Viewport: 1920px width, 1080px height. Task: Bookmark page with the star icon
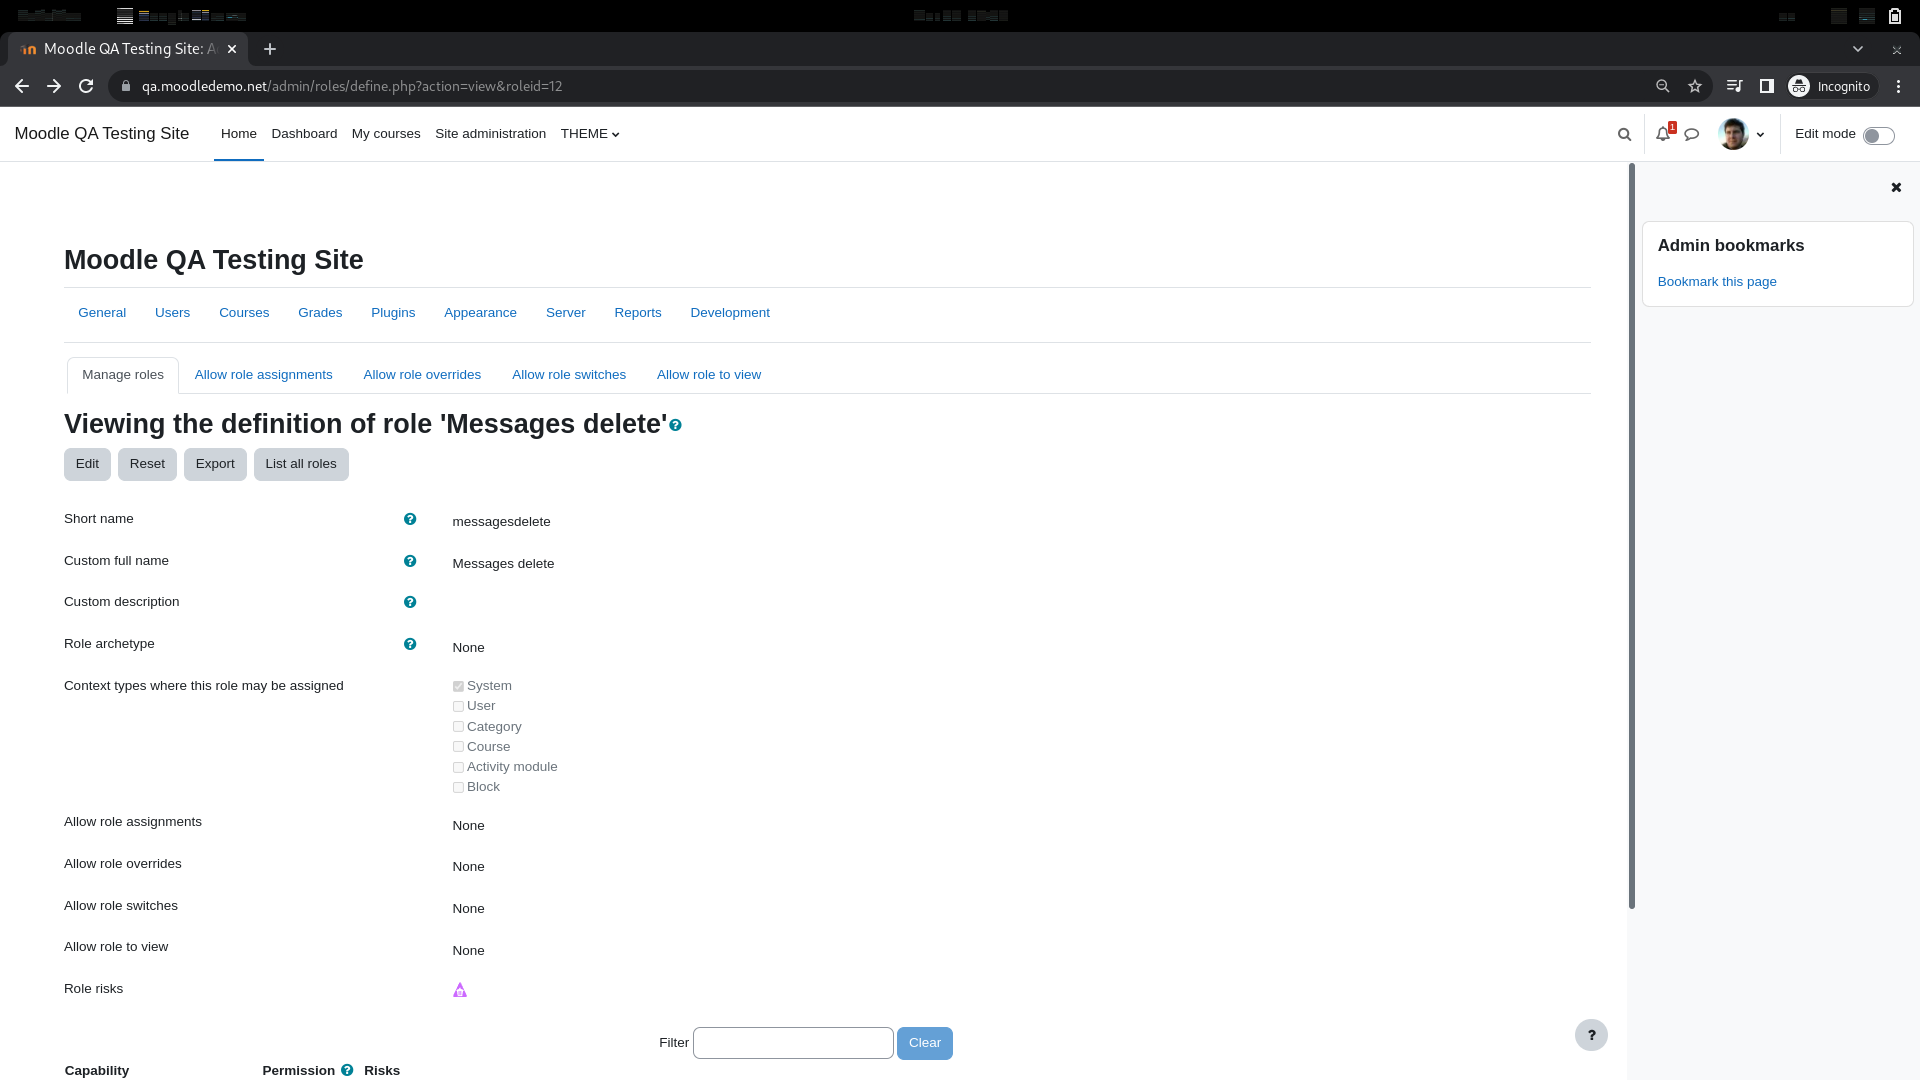(x=1695, y=86)
